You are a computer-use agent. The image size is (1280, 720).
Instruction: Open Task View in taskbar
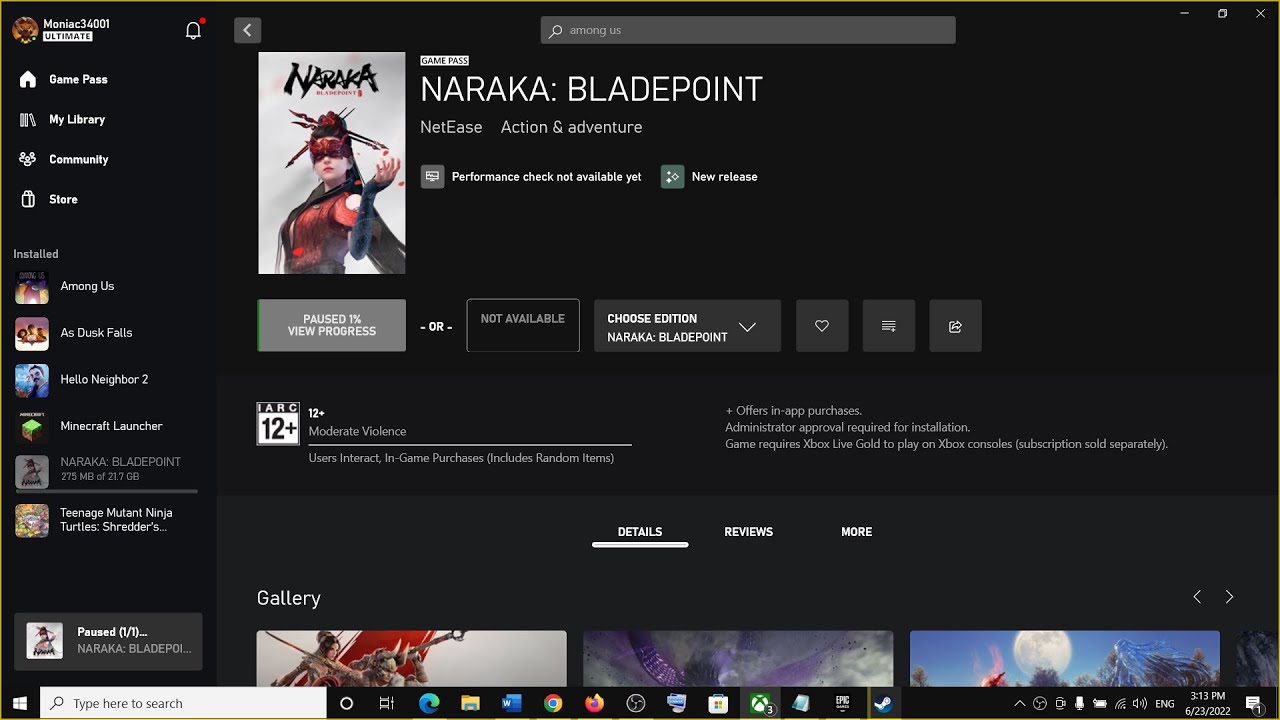(x=387, y=703)
